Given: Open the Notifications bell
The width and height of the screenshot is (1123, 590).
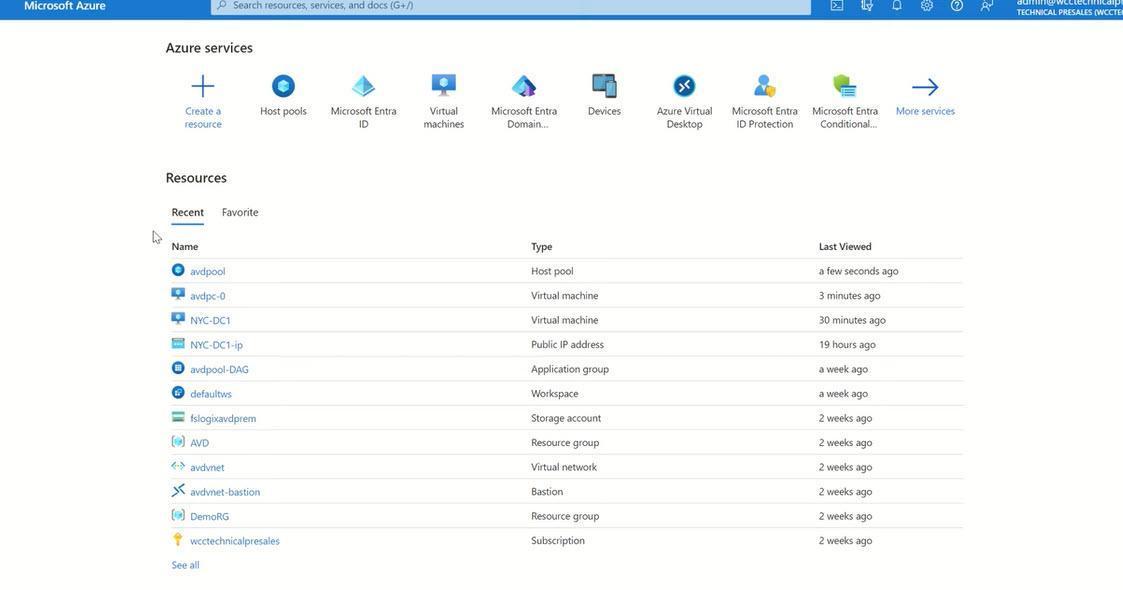Looking at the screenshot, I should 896,6.
